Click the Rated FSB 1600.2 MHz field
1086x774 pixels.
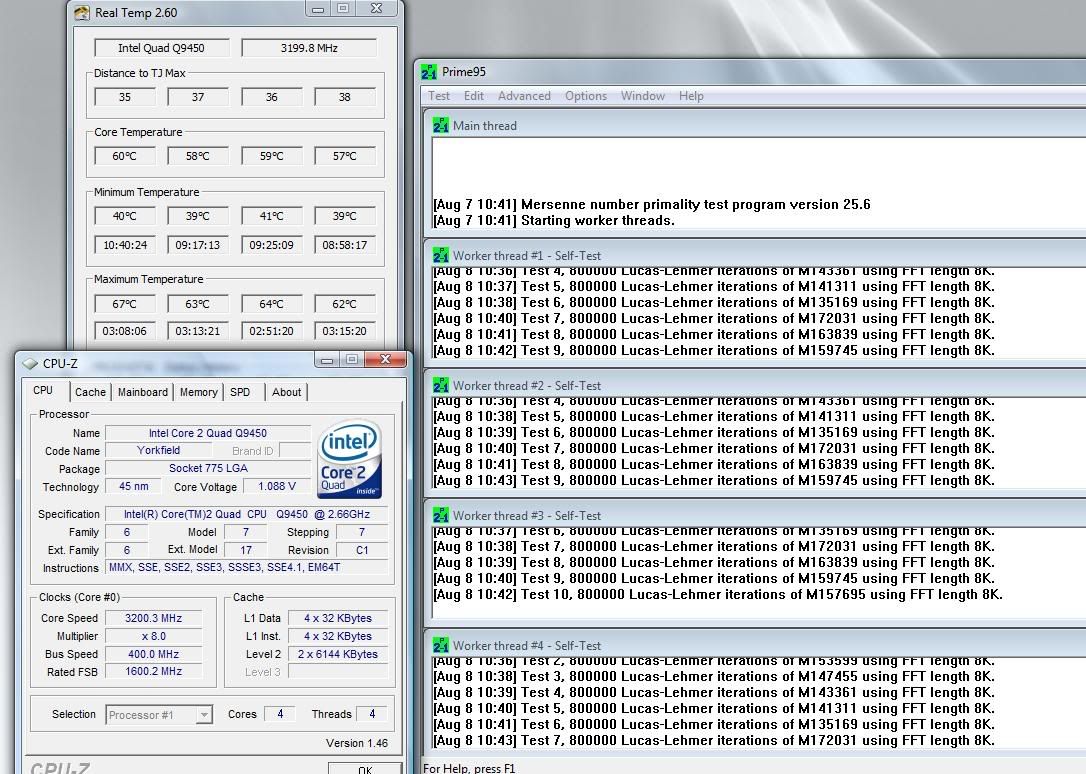[x=154, y=672]
